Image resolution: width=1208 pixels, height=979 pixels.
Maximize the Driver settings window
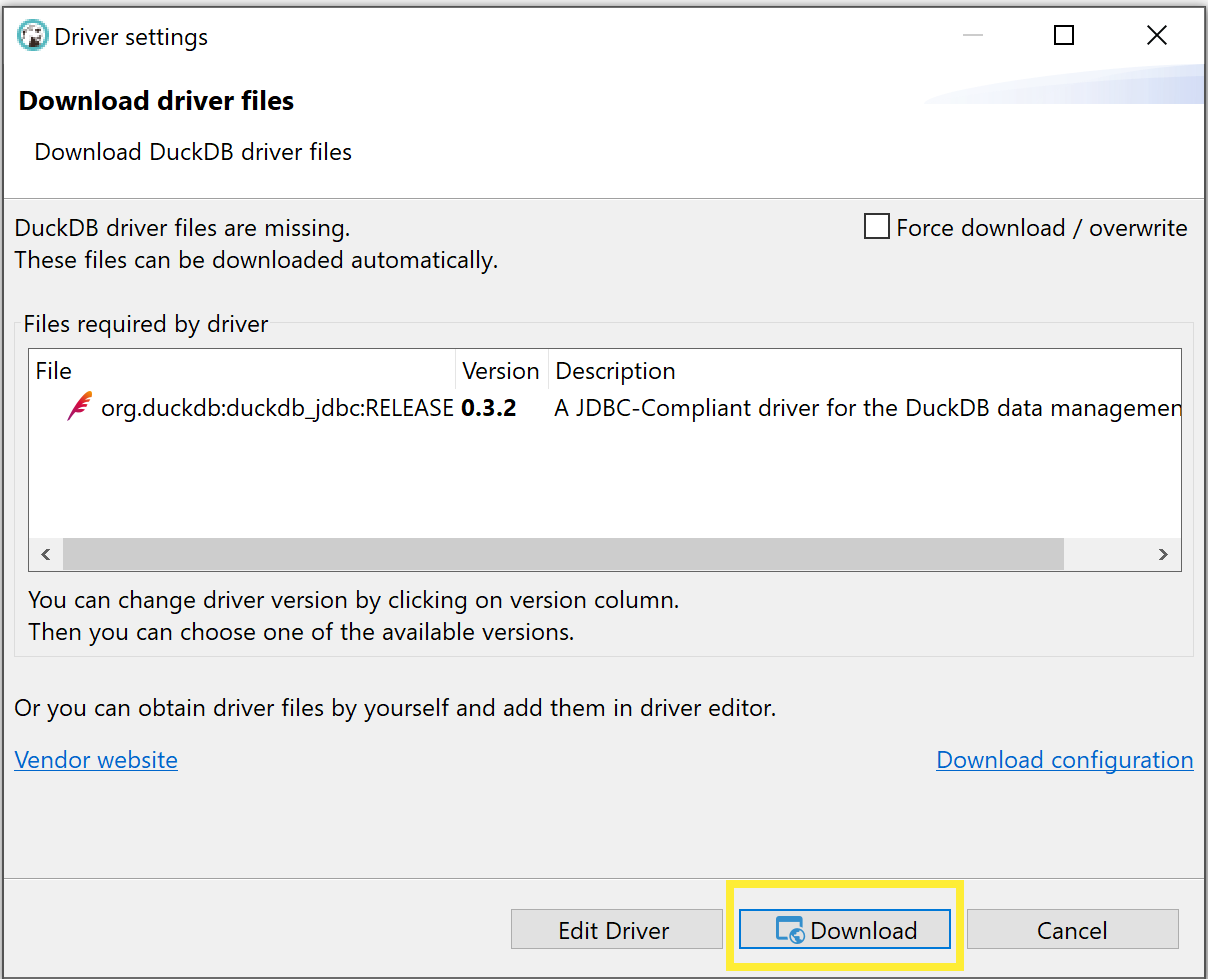coord(1063,34)
